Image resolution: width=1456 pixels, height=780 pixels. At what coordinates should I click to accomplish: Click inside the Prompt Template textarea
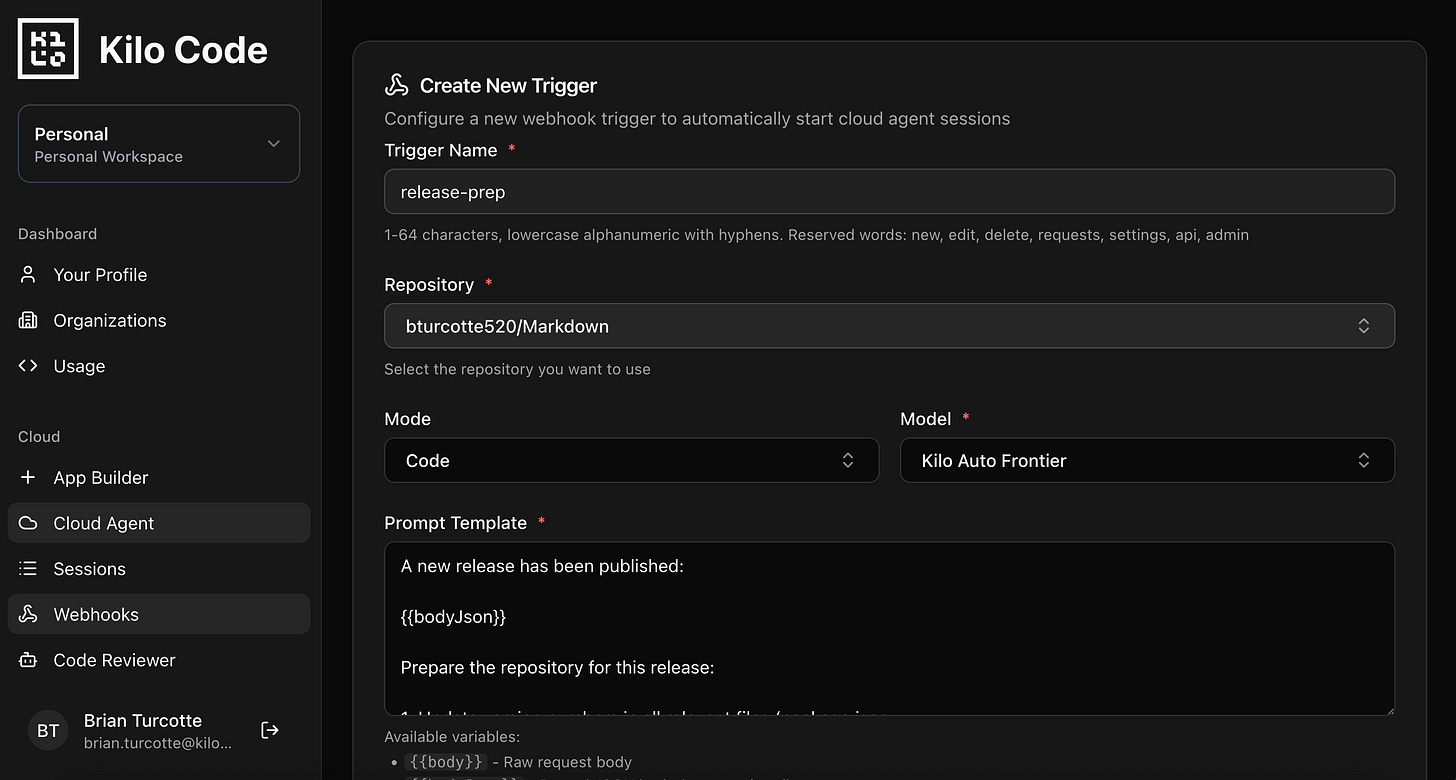889,629
